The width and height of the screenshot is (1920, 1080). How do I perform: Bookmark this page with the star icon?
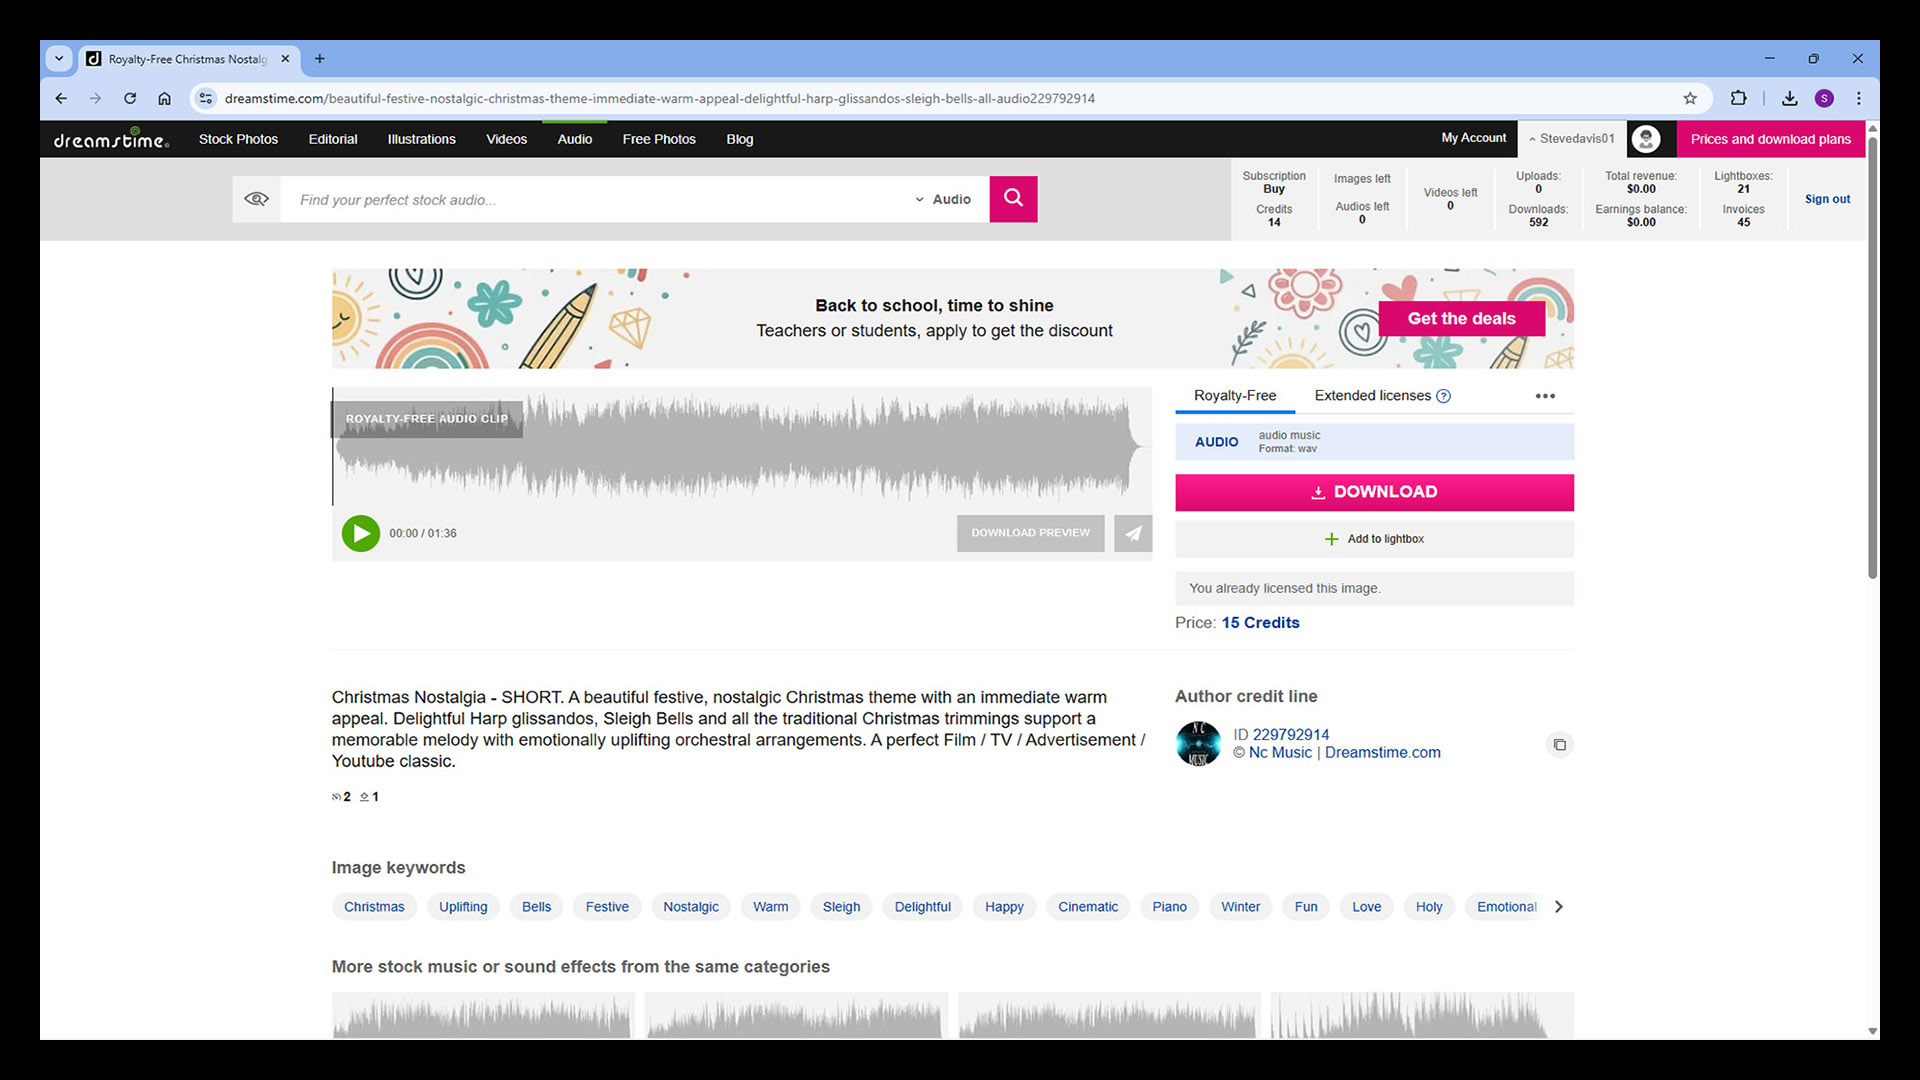[x=1690, y=98]
